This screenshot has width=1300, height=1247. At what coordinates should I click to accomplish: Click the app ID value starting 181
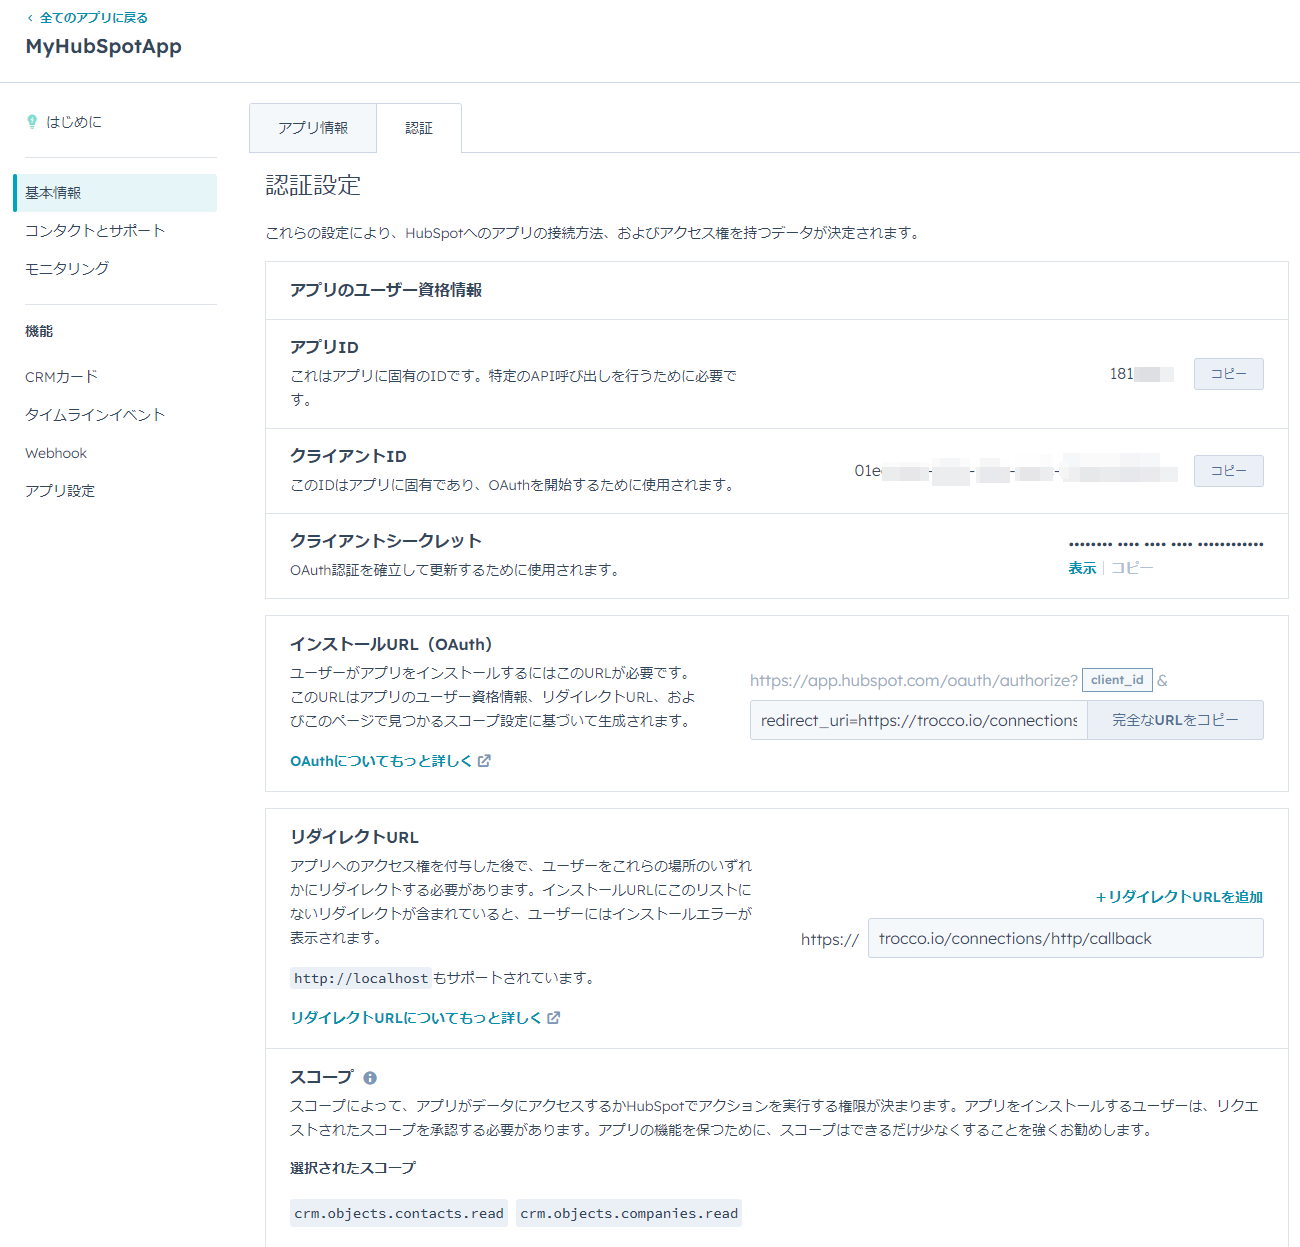pyautogui.click(x=1141, y=374)
